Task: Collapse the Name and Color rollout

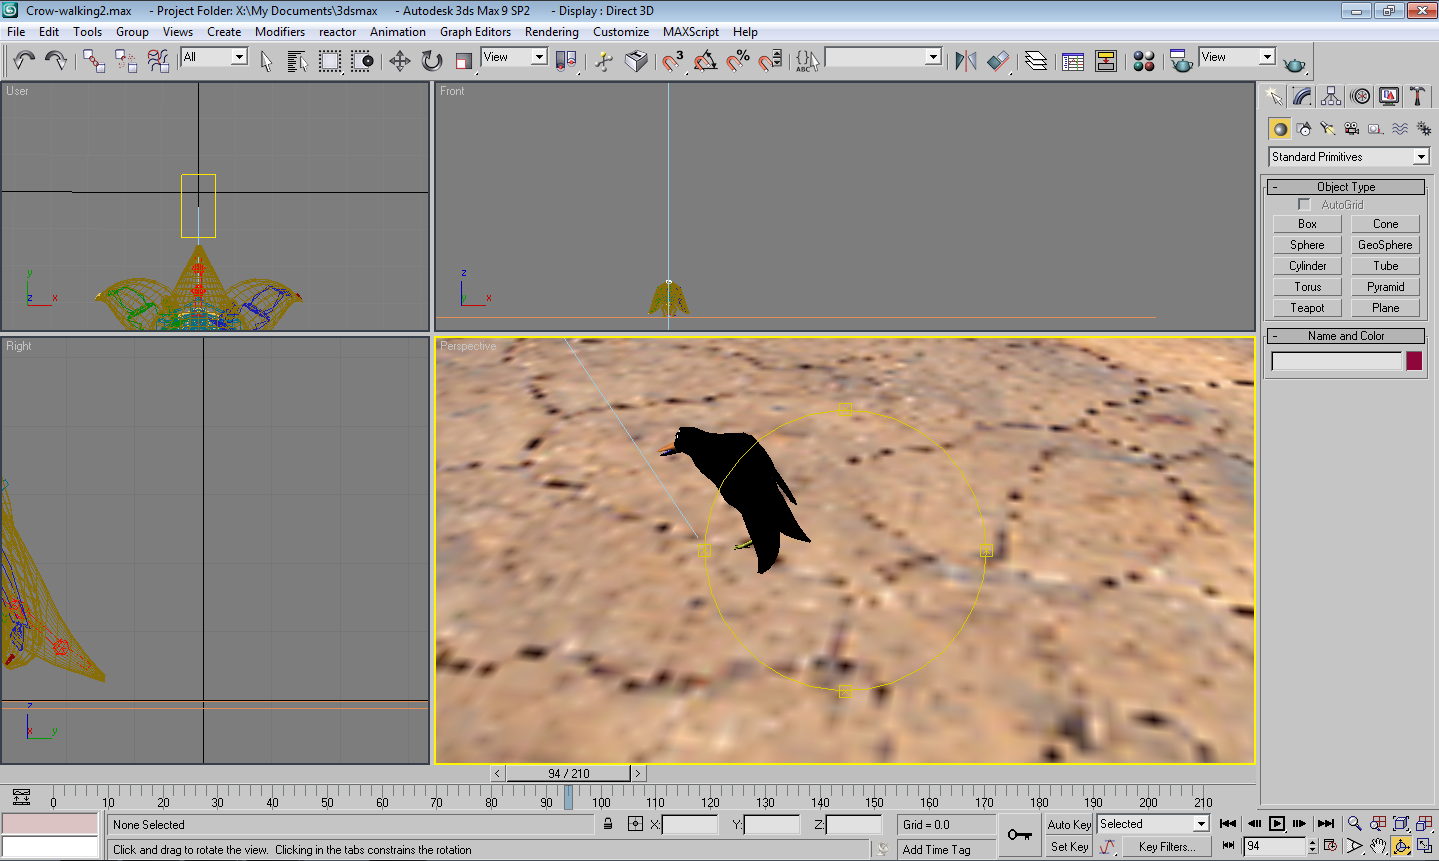Action: tap(1346, 336)
